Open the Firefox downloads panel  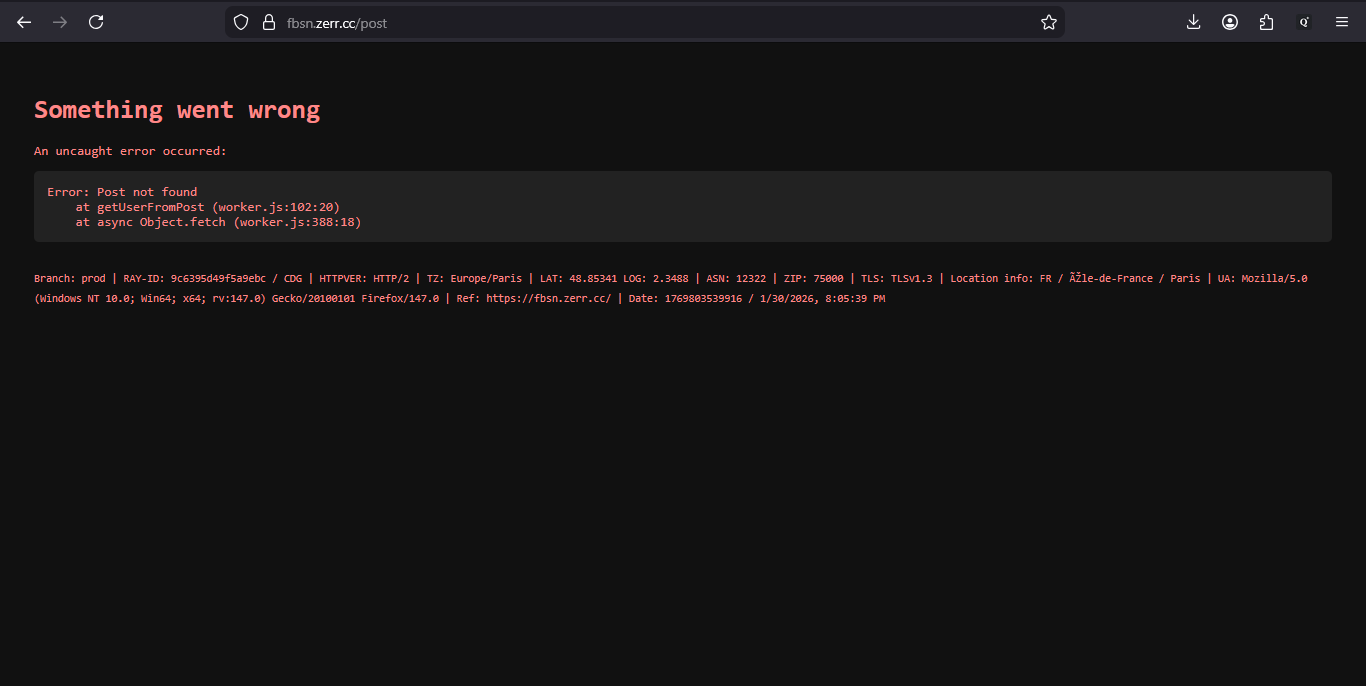1193,22
